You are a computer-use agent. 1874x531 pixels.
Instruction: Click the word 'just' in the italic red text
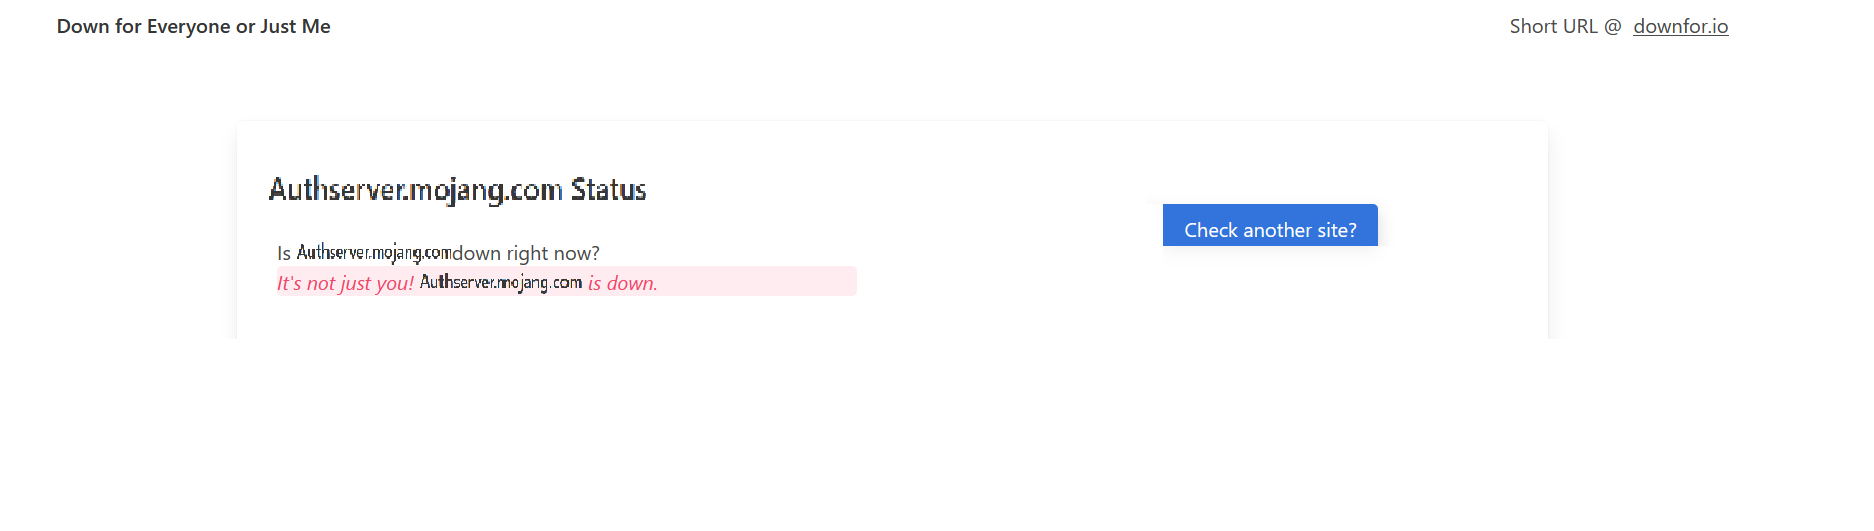pos(356,283)
